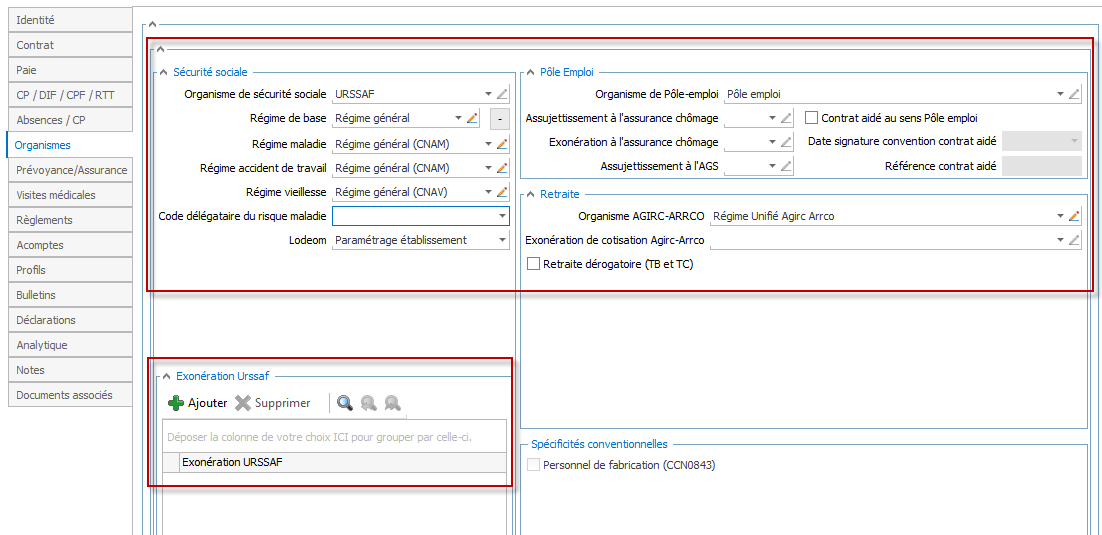The width and height of the screenshot is (1102, 535).
Task: Check Contrat aidé au sens Pôle emploi
Action: coord(811,117)
